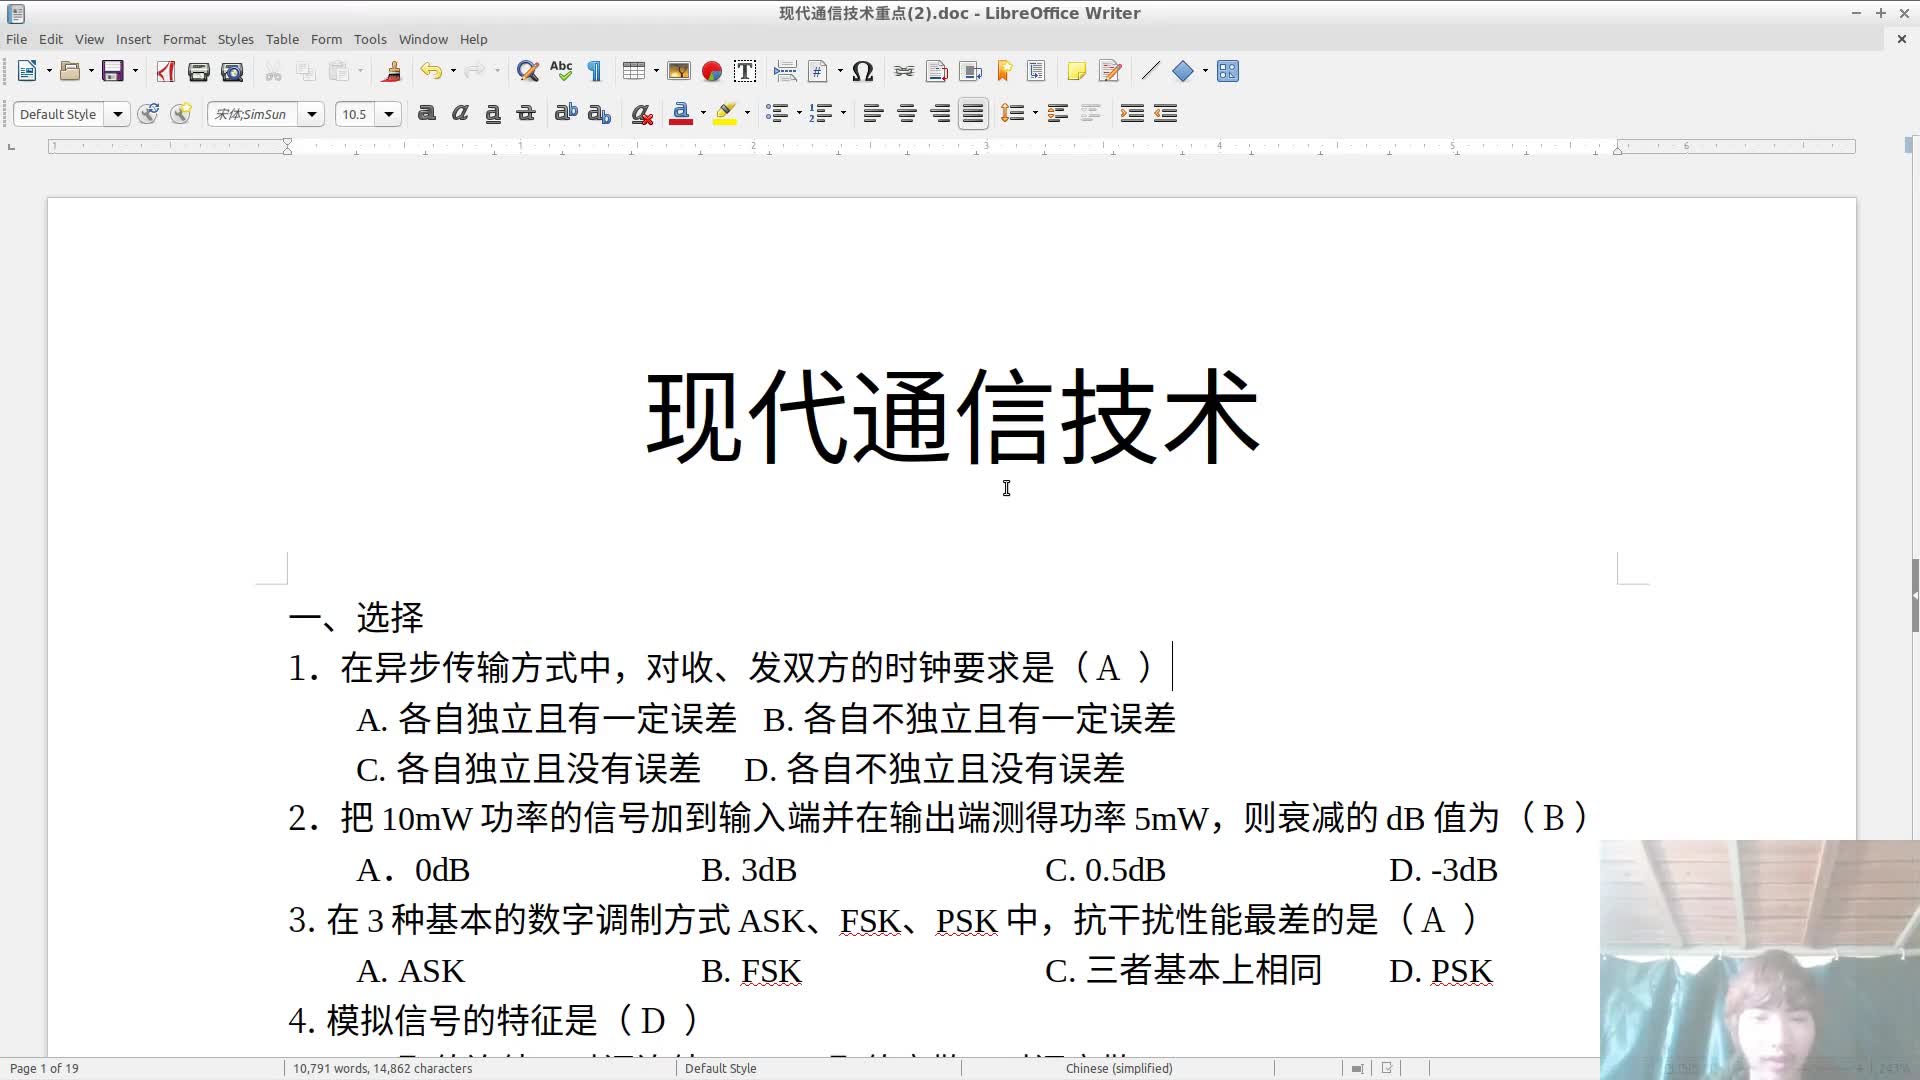The width and height of the screenshot is (1920, 1080).
Task: Toggle justified paragraph alignment
Action: tap(972, 113)
